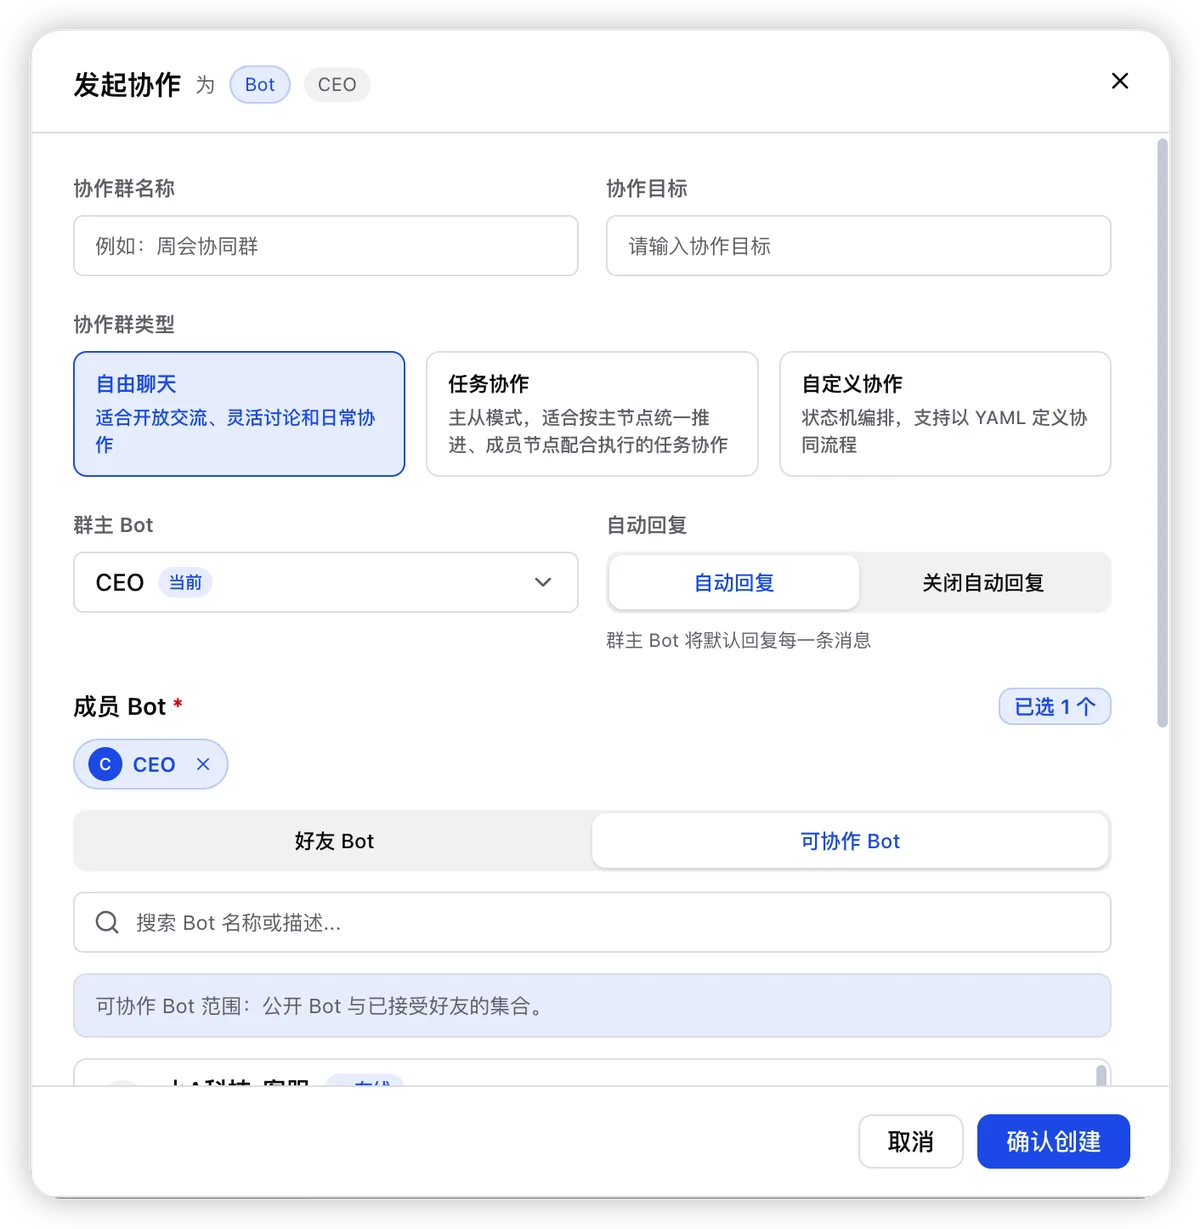Click the 已选 1 个 badge
The width and height of the screenshot is (1200, 1229).
[1055, 706]
